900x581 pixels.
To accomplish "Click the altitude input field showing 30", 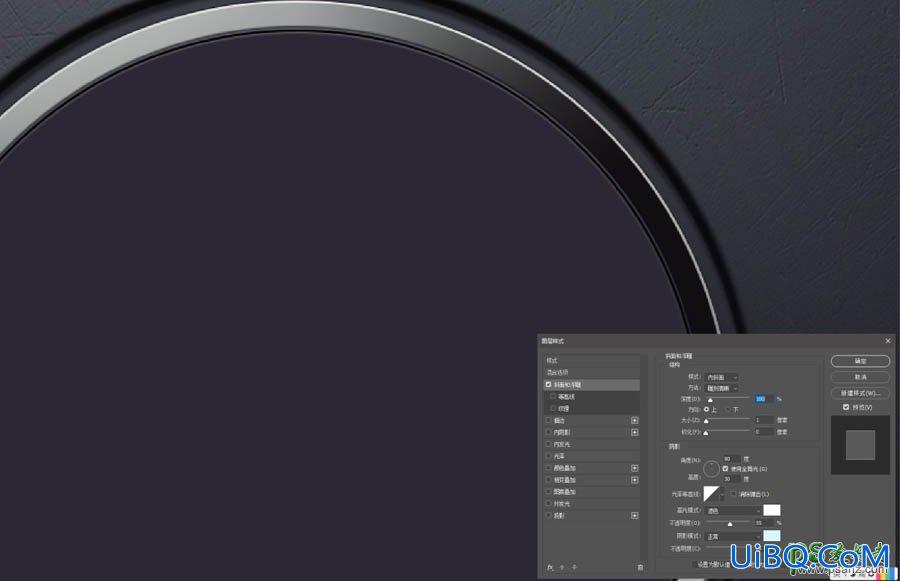I will click(x=731, y=479).
